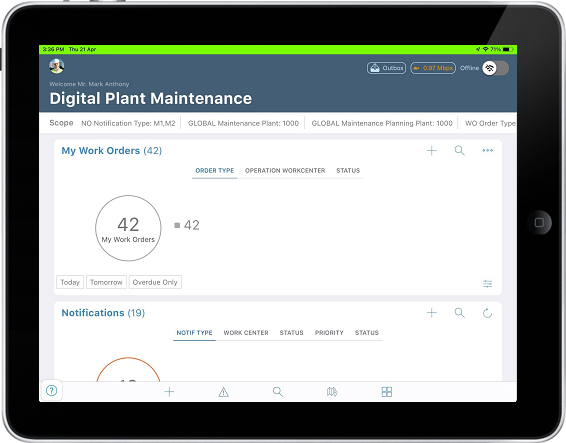566x443 pixels.
Task: Open grid dashboard icon in bottom bar
Action: [x=387, y=392]
